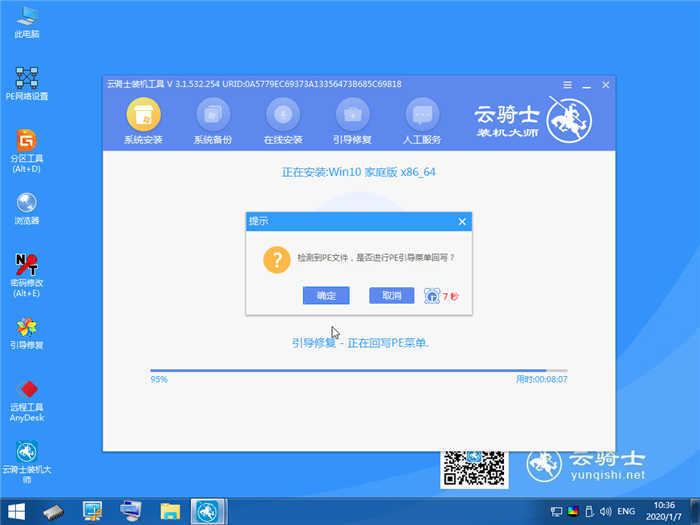Open the hamburger menu in title bar
Viewport: 700px width, 525px height.
567,84
